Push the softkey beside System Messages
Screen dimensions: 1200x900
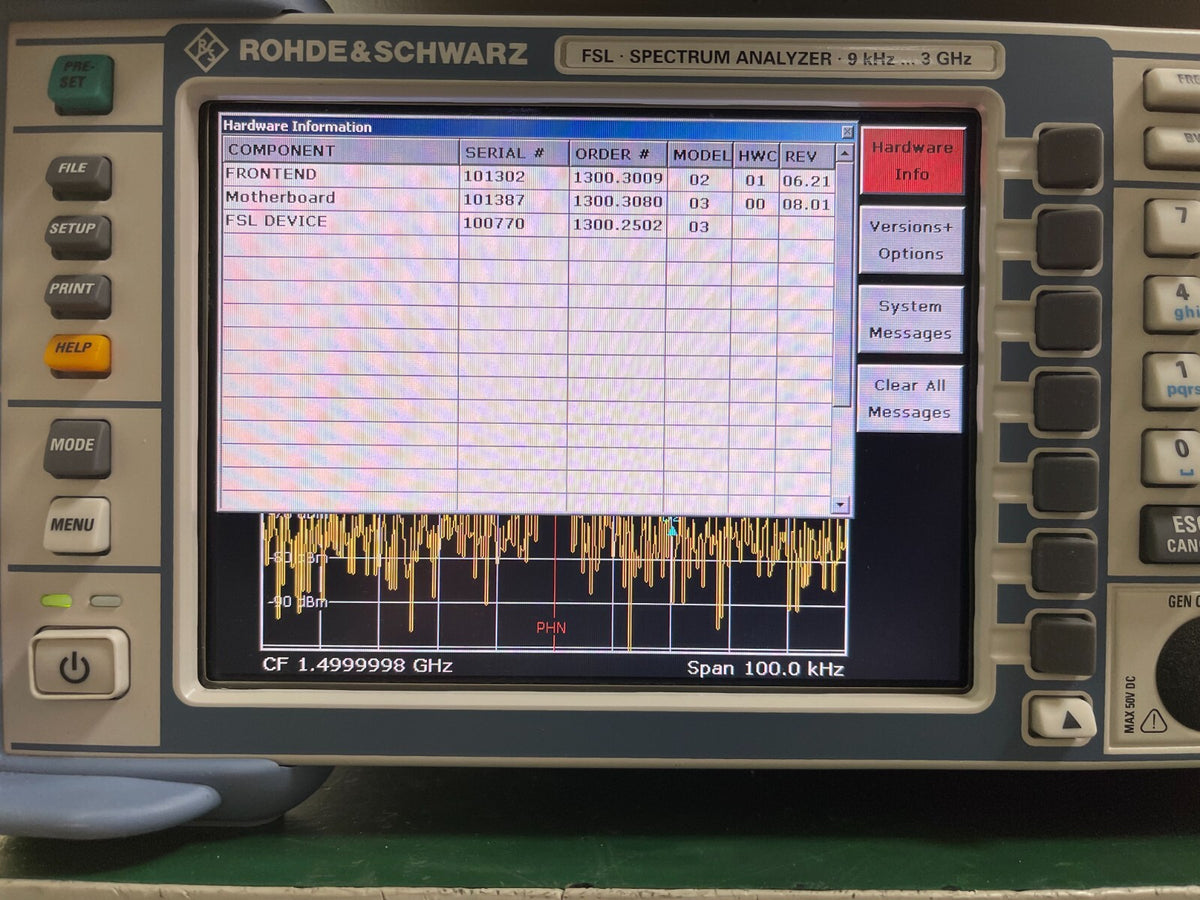click(x=1067, y=320)
